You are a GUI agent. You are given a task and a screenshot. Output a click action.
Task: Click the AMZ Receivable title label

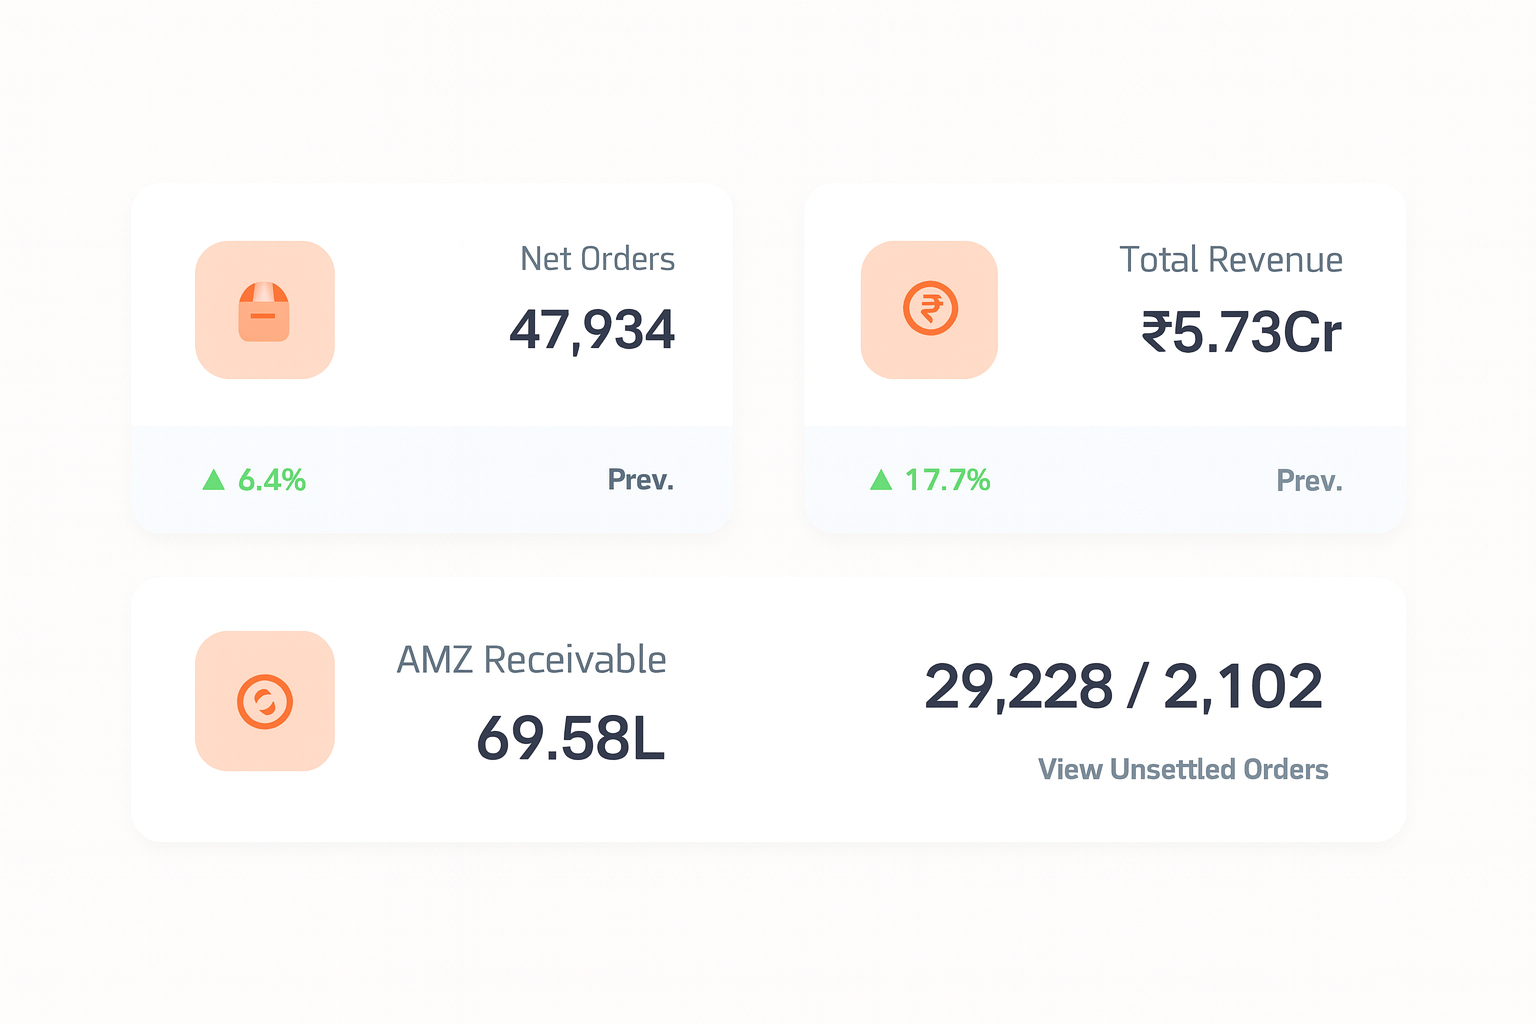(x=531, y=660)
